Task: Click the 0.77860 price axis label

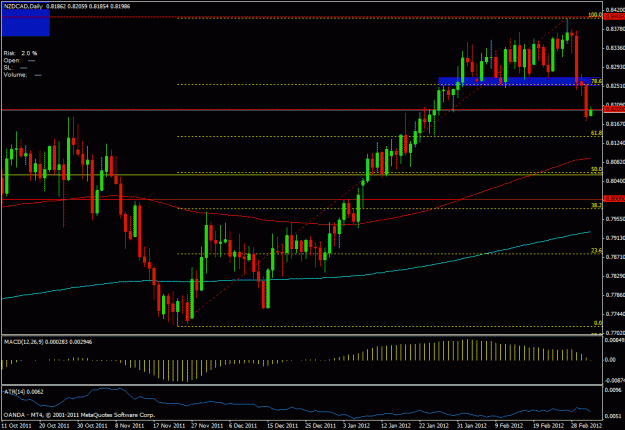Action: (x=615, y=295)
